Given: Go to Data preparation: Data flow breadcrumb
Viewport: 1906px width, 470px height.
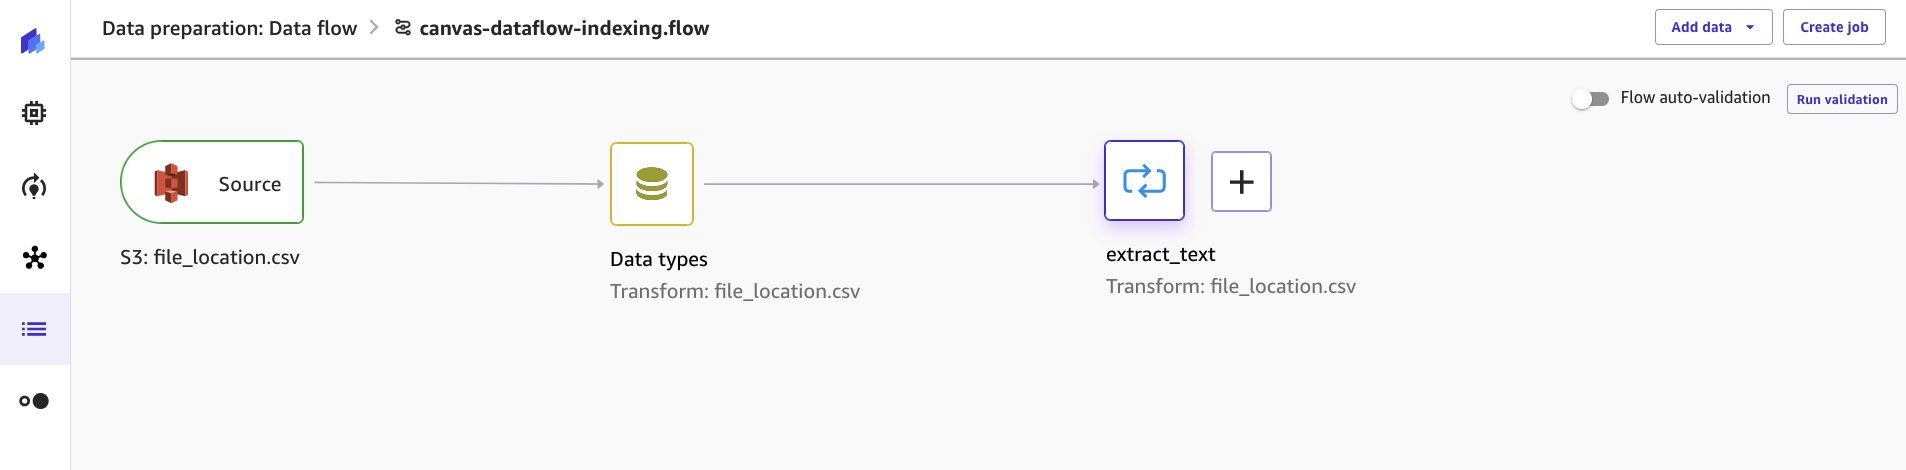Looking at the screenshot, I should click(229, 28).
